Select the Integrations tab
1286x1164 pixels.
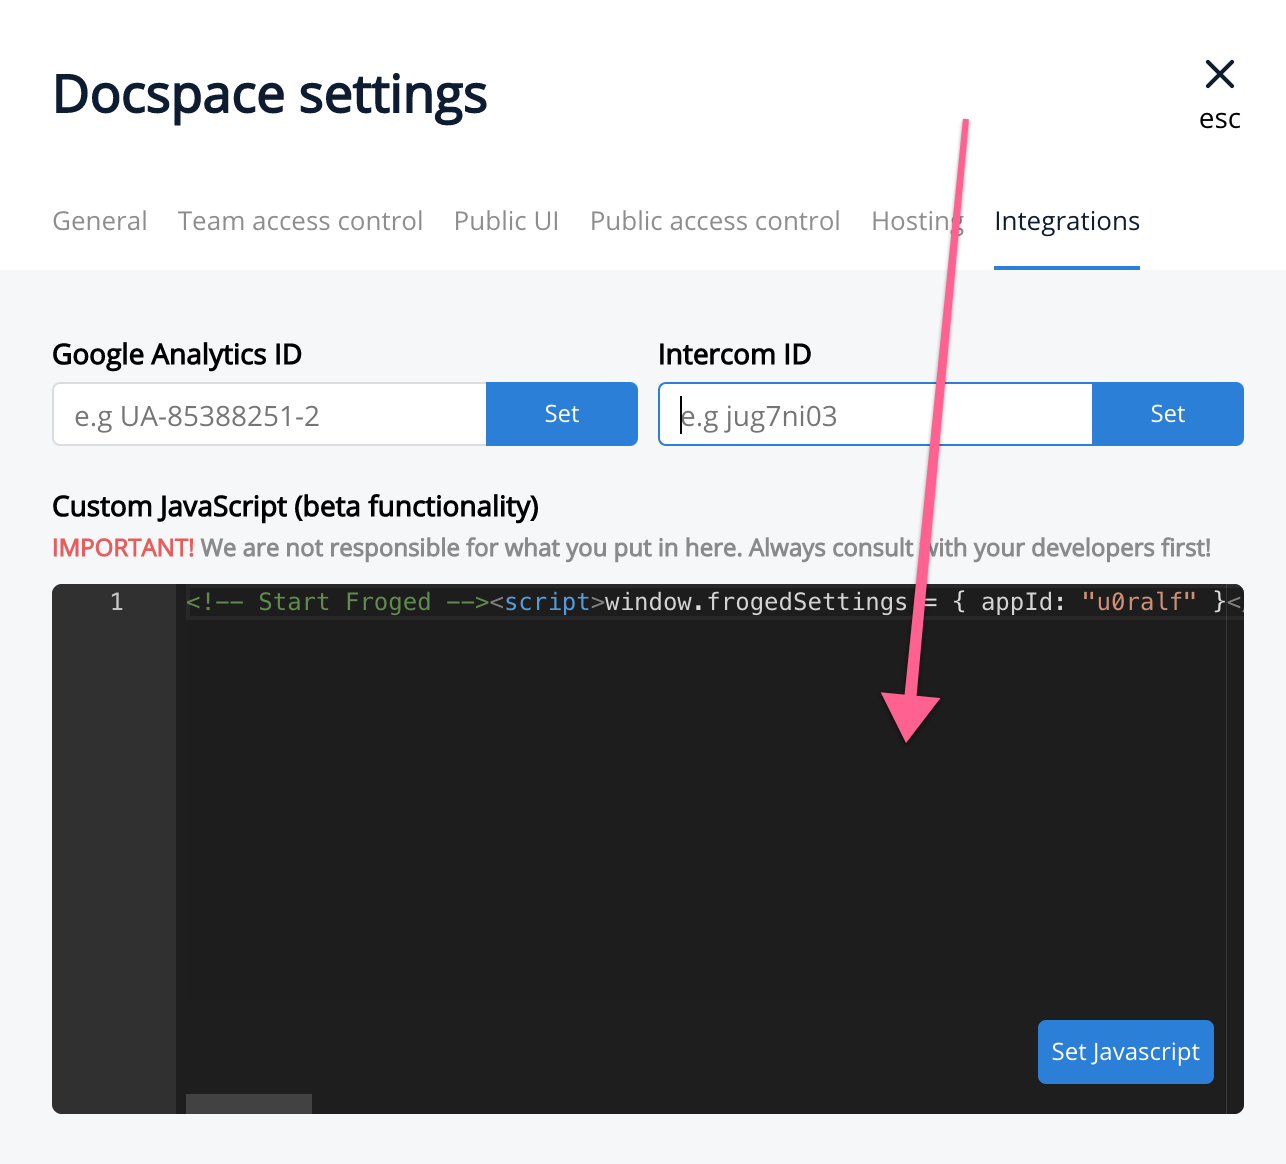[1067, 221]
